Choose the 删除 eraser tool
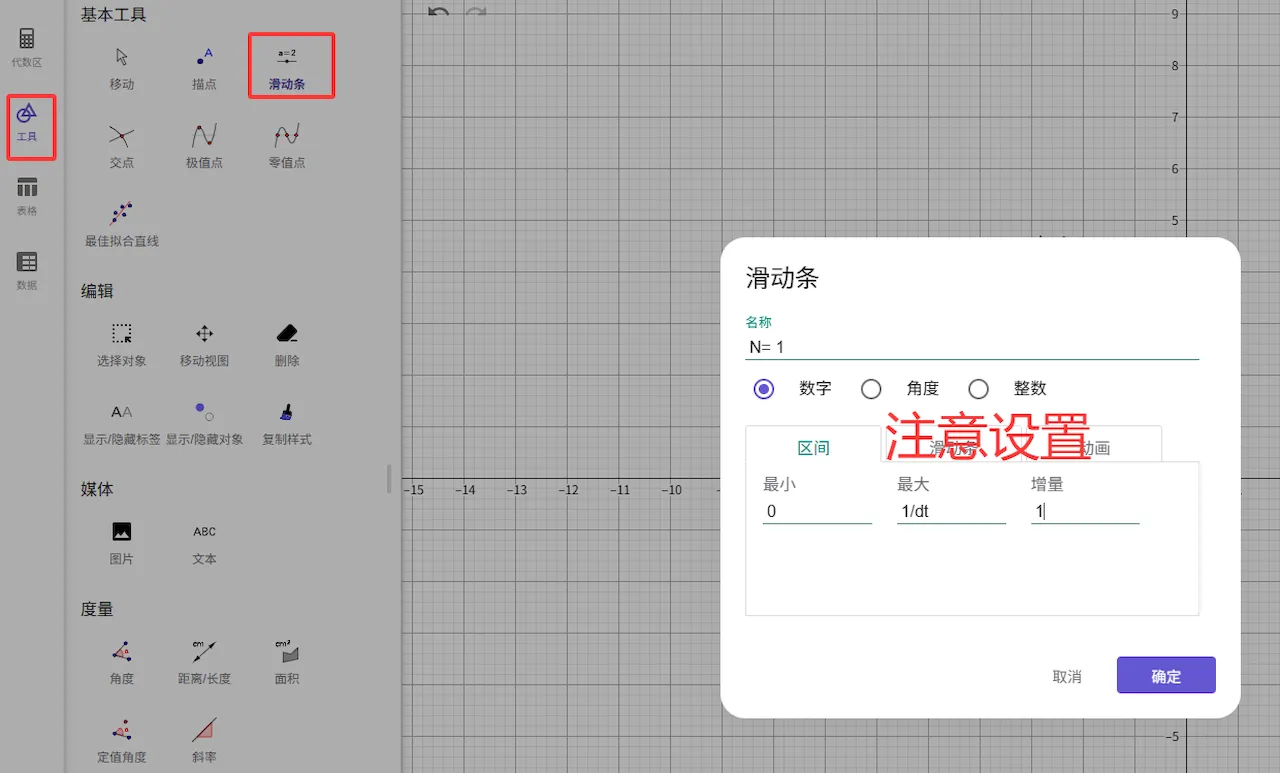 click(287, 342)
